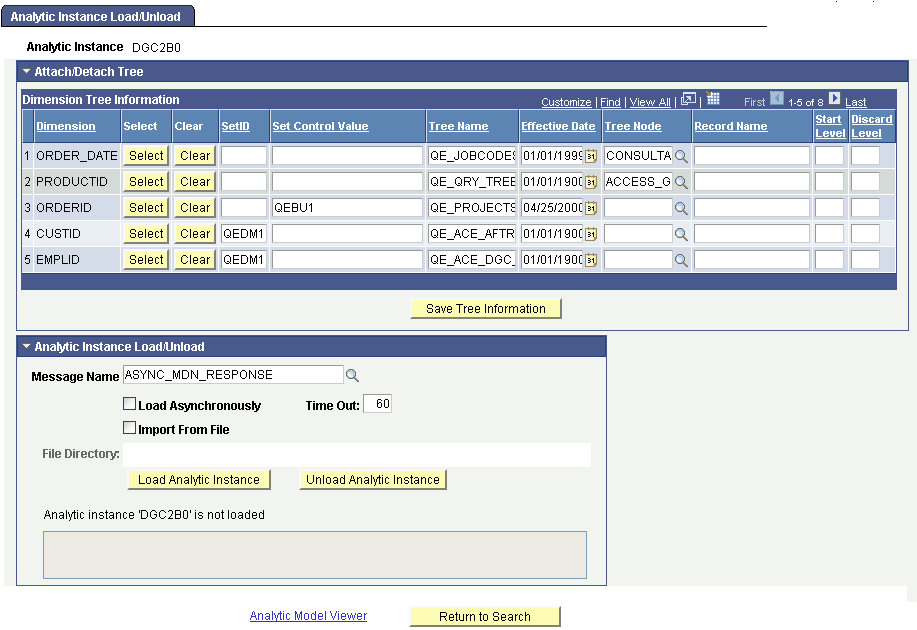Screen dimensions: 917x630
Task: Open the EMPLID row calendar icon
Action: click(589, 259)
